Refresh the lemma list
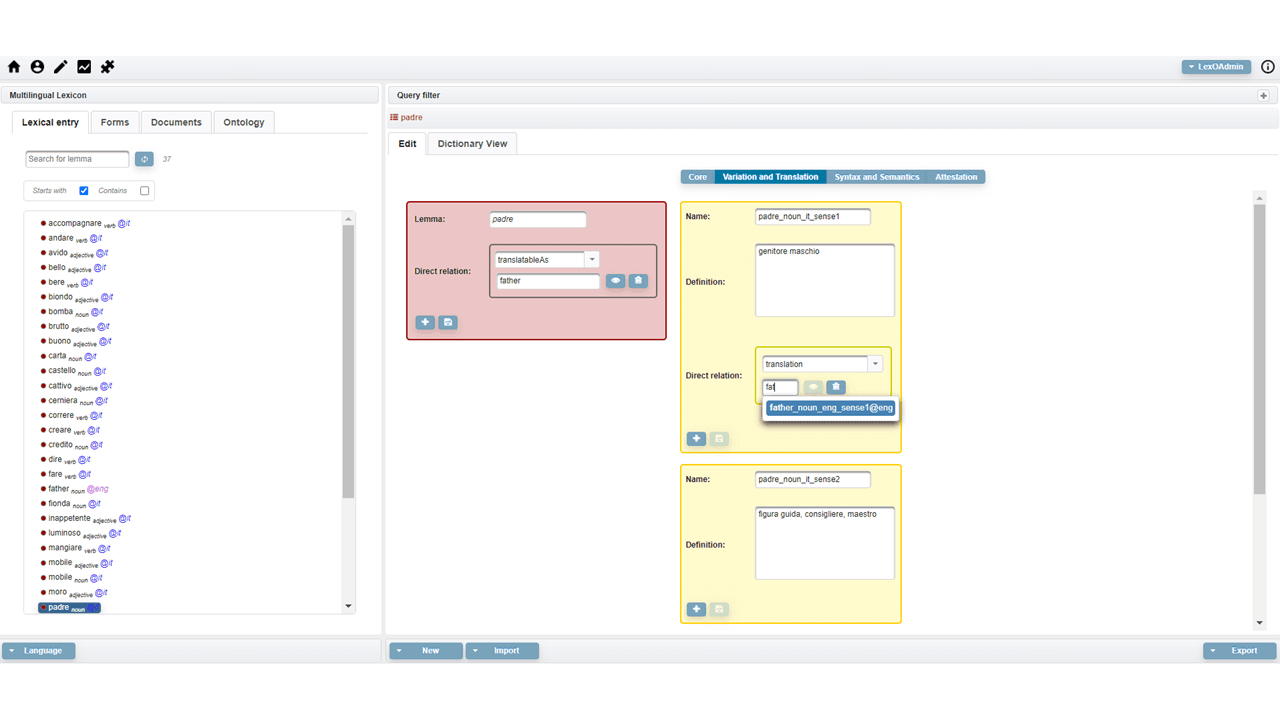Screen dimensions: 1280x720 tap(144, 159)
